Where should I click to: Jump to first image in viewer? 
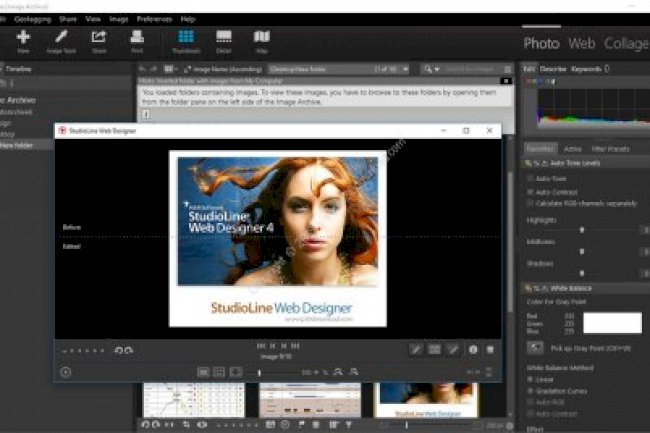261,346
